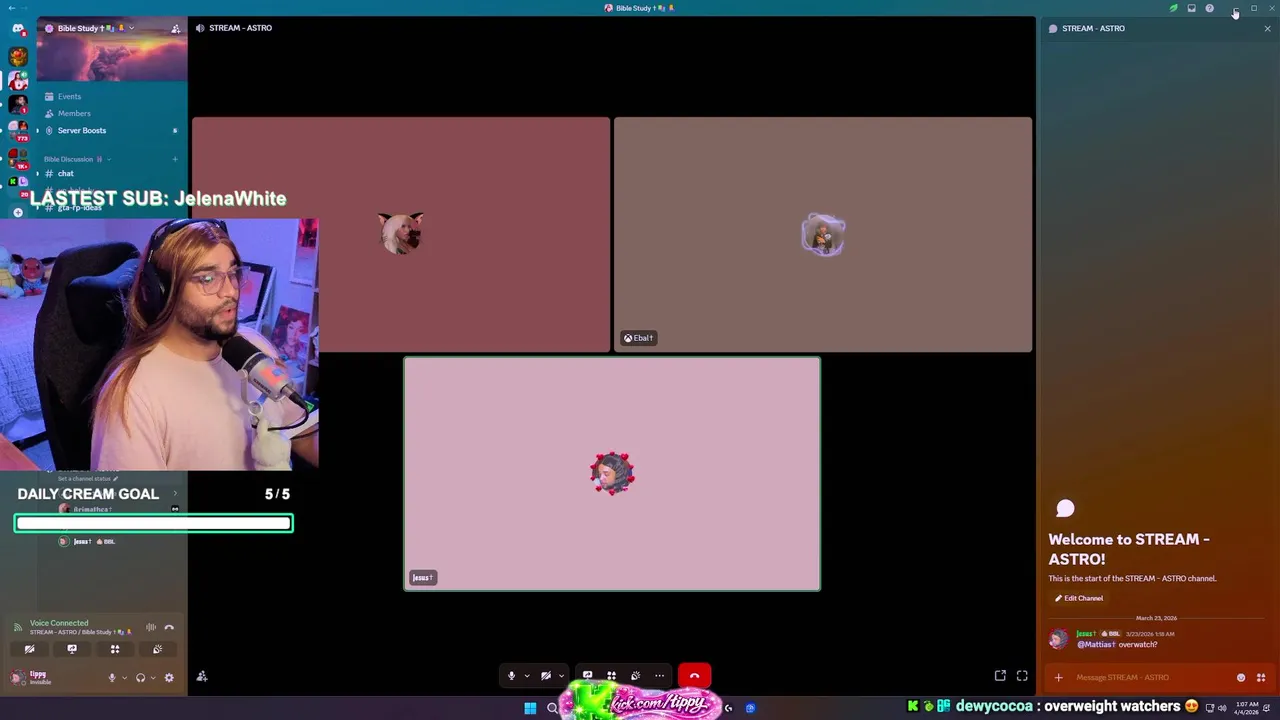Open activities from call control bar
This screenshot has width=1280, height=720.
click(611, 676)
